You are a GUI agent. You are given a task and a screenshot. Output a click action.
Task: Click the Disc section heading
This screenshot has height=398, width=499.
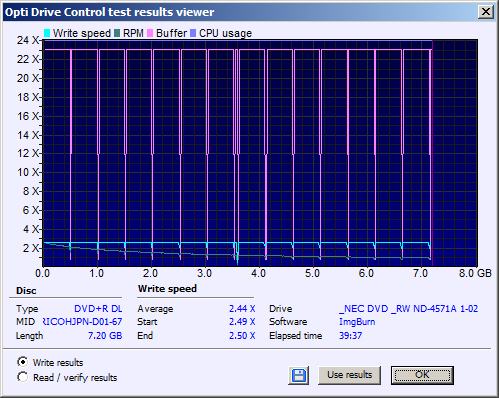[x=26, y=291]
